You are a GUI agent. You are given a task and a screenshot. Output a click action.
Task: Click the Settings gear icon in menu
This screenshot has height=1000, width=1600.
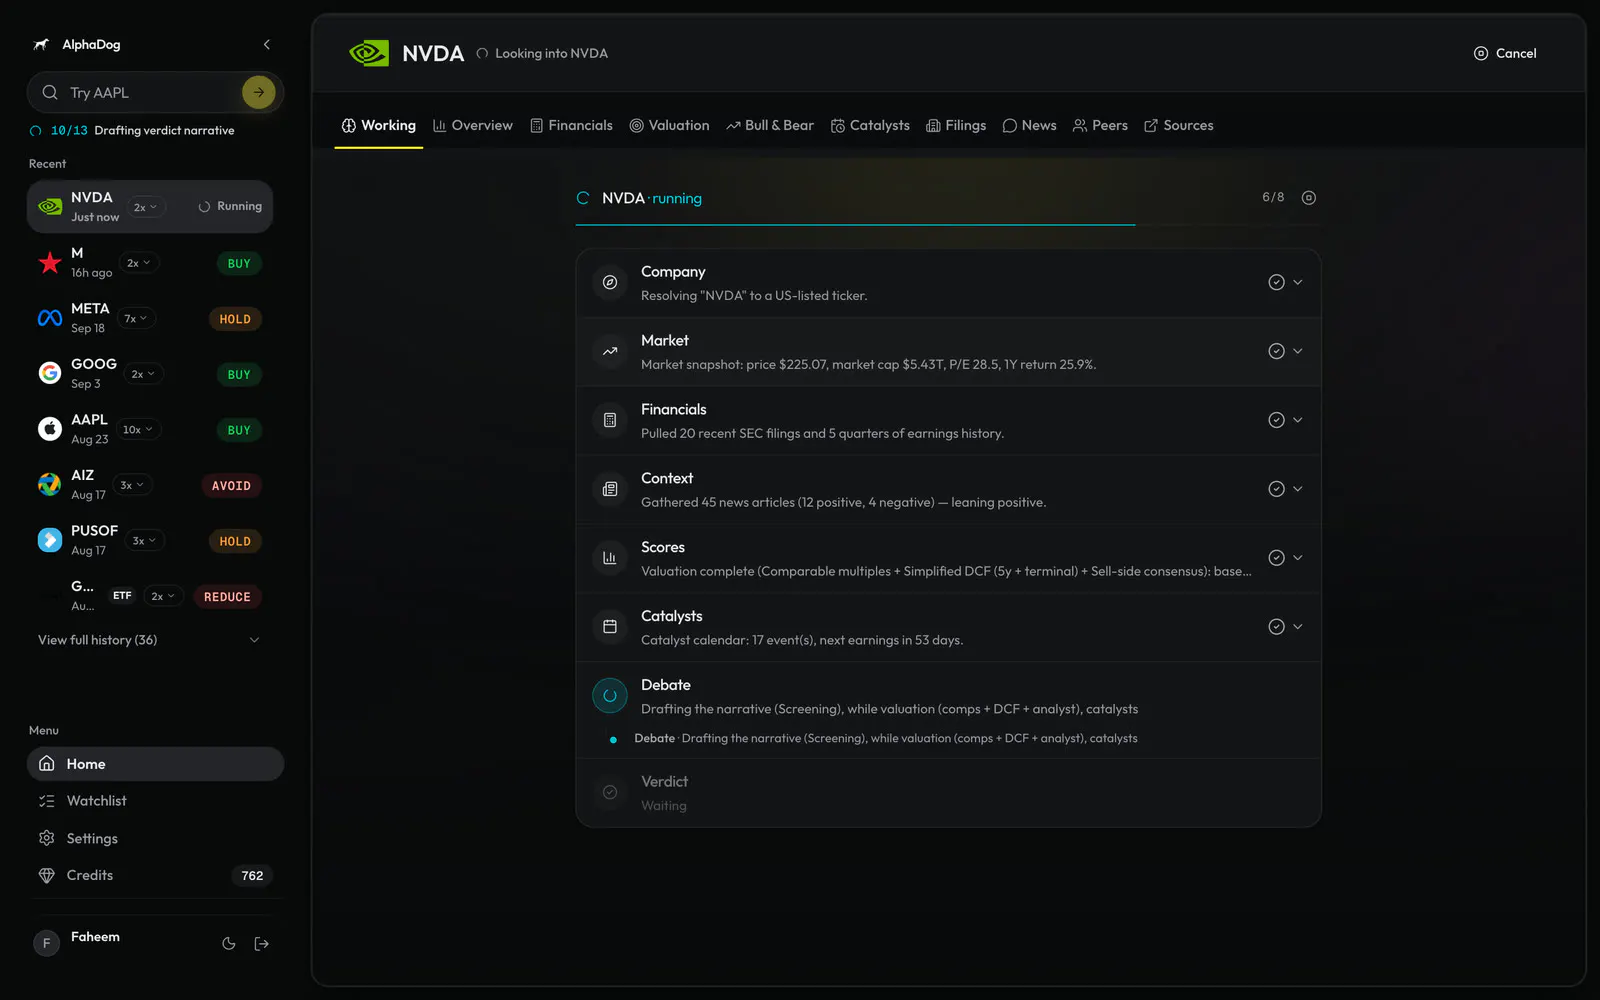[46, 838]
